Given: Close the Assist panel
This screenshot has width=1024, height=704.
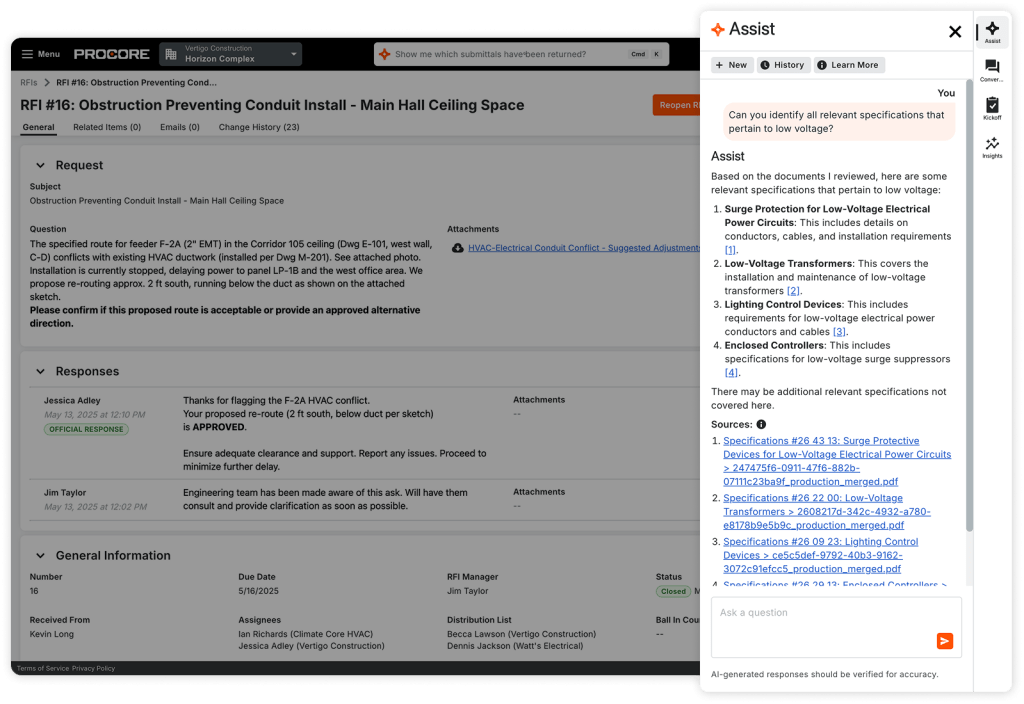Looking at the screenshot, I should 955,31.
